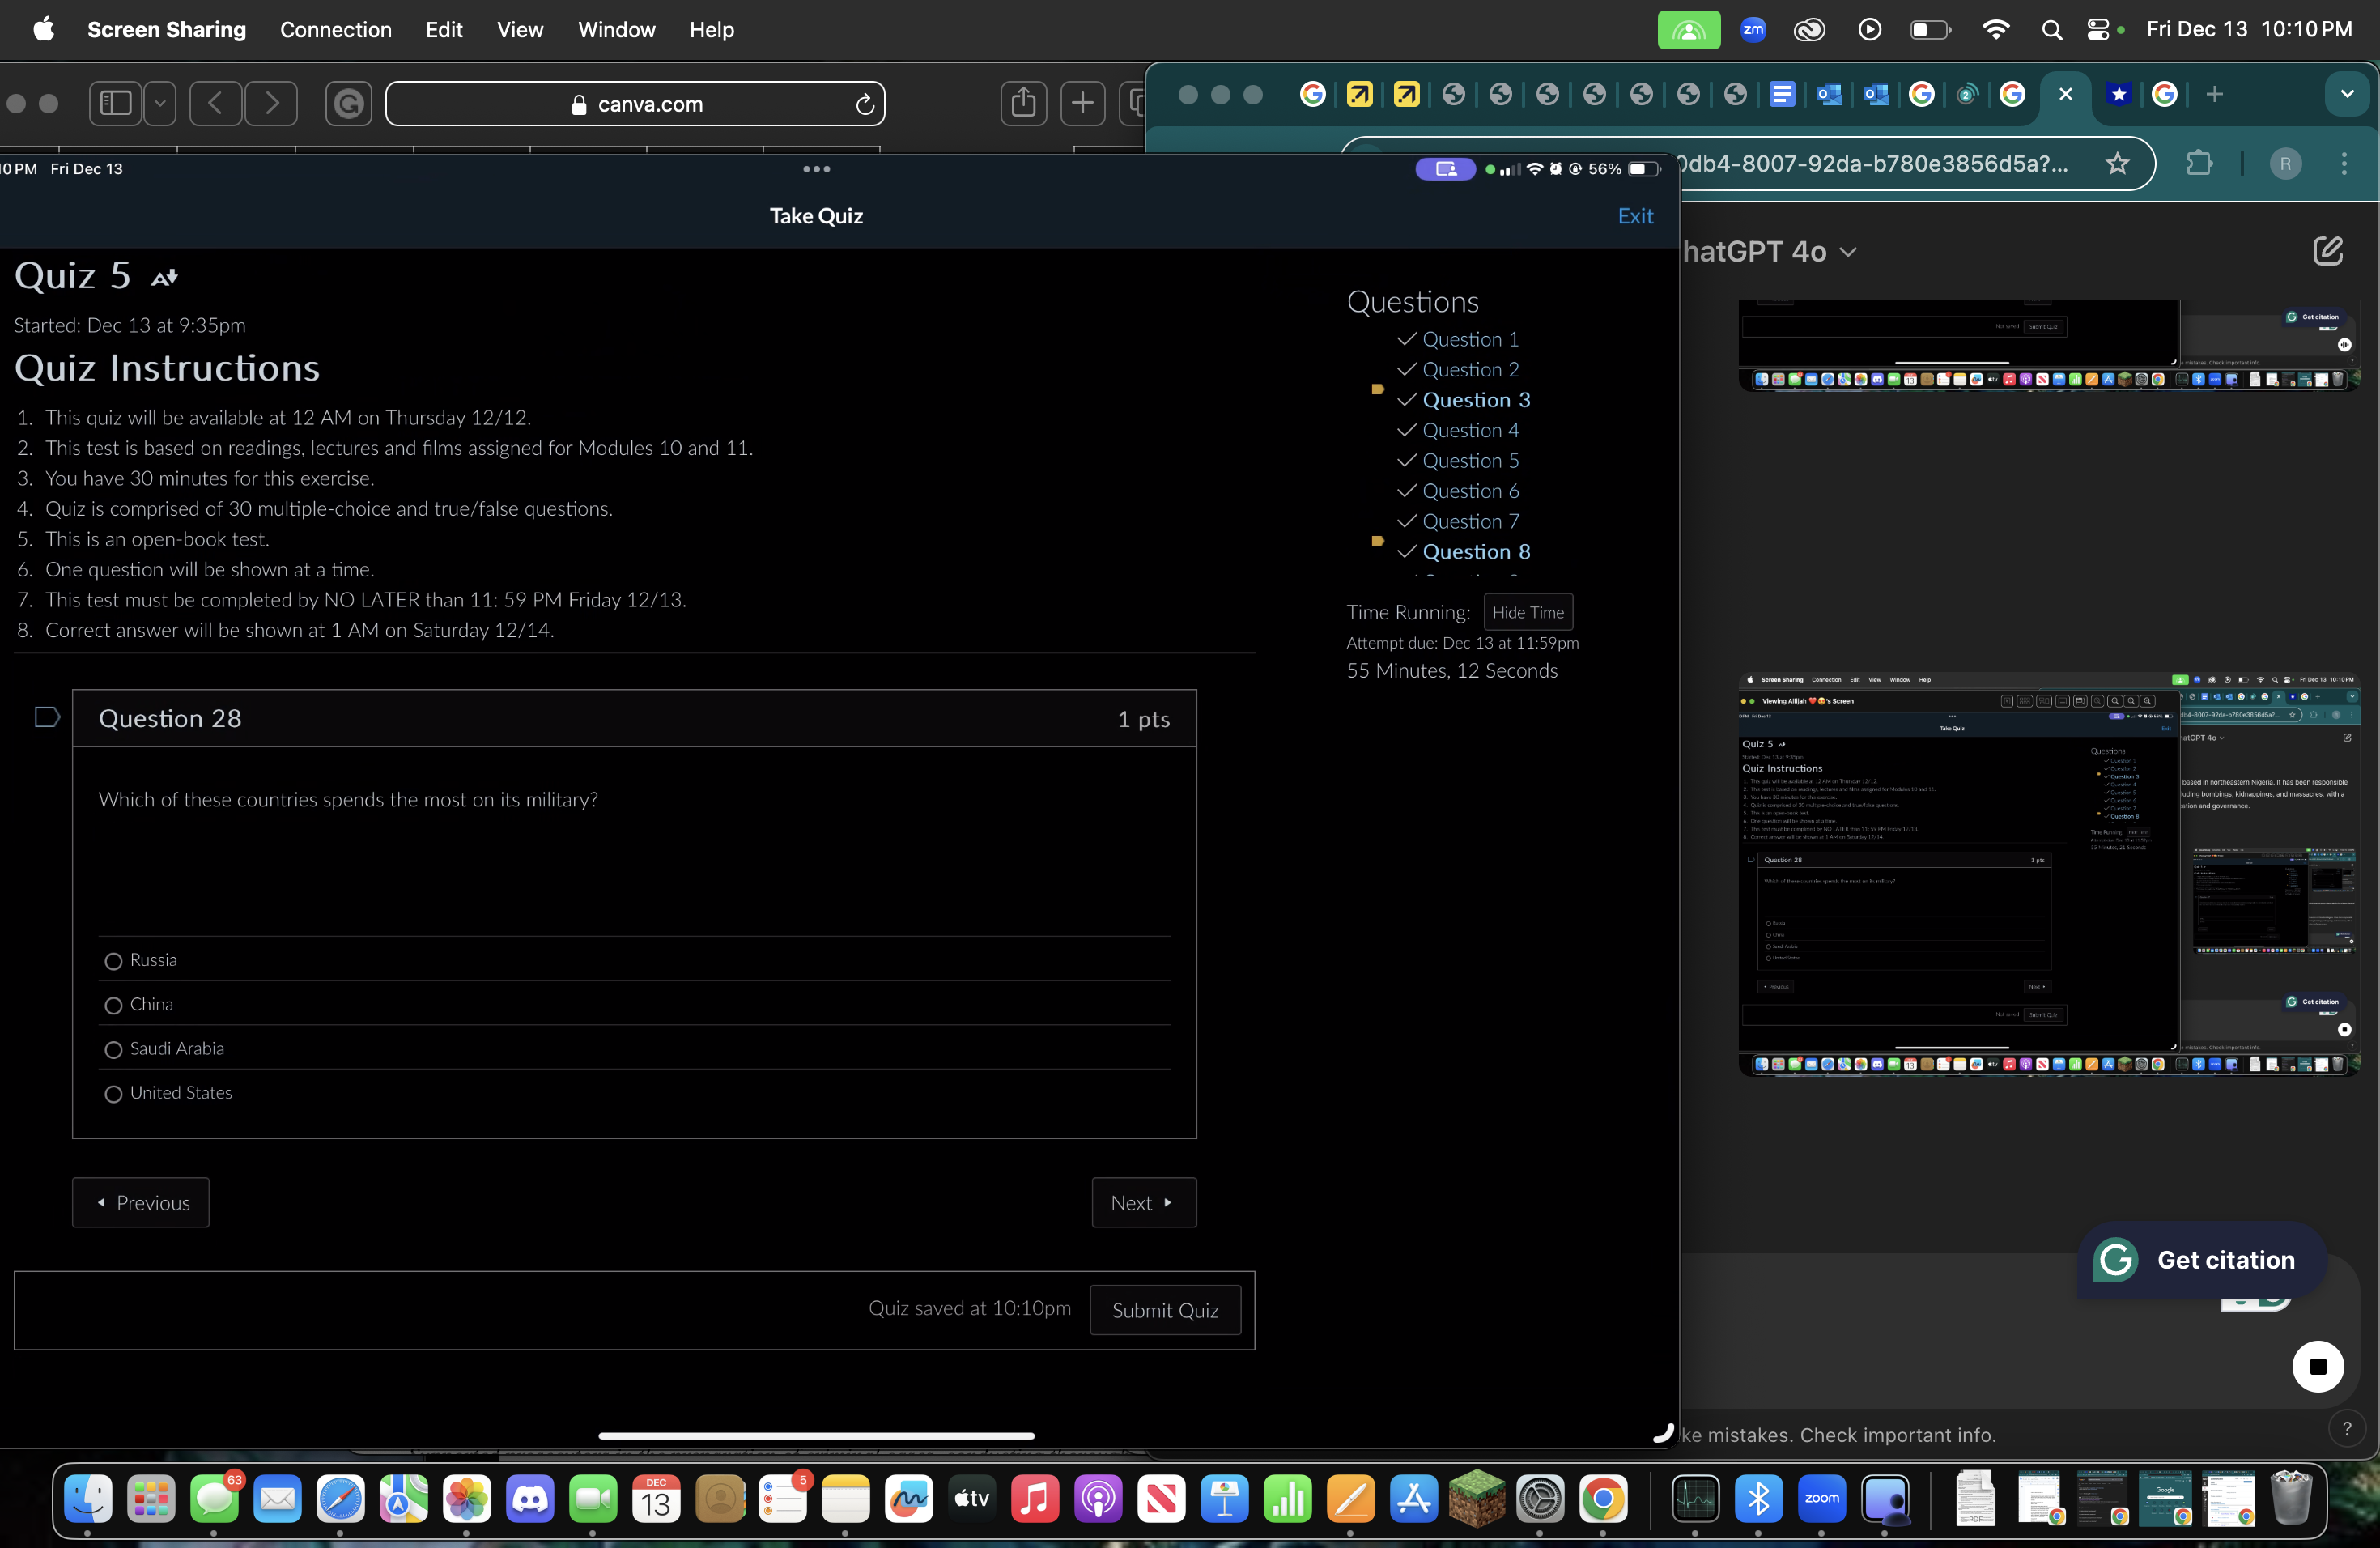This screenshot has width=2380, height=1548.
Task: Open Spotlight search from the menu bar
Action: [2052, 29]
